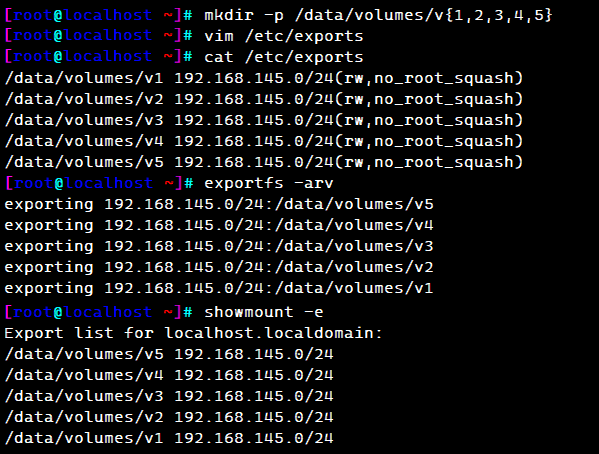The height and width of the screenshot is (454, 599).
Task: Click the root@localhost prompt before mkdir
Action: click(x=99, y=15)
